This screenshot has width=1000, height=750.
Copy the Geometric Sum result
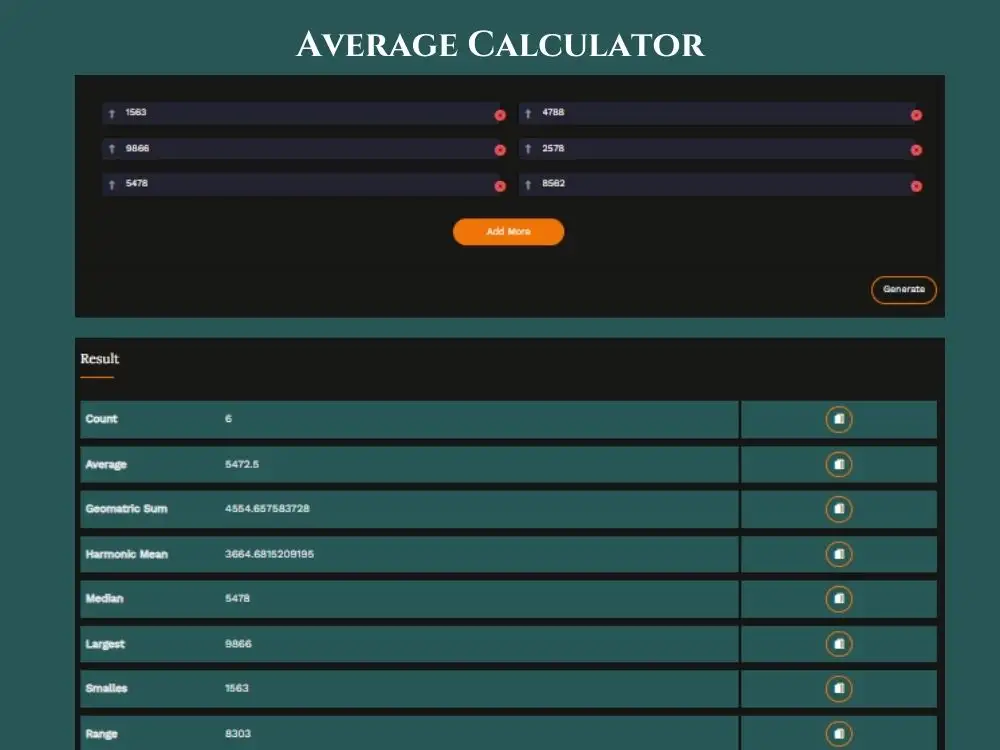click(840, 509)
